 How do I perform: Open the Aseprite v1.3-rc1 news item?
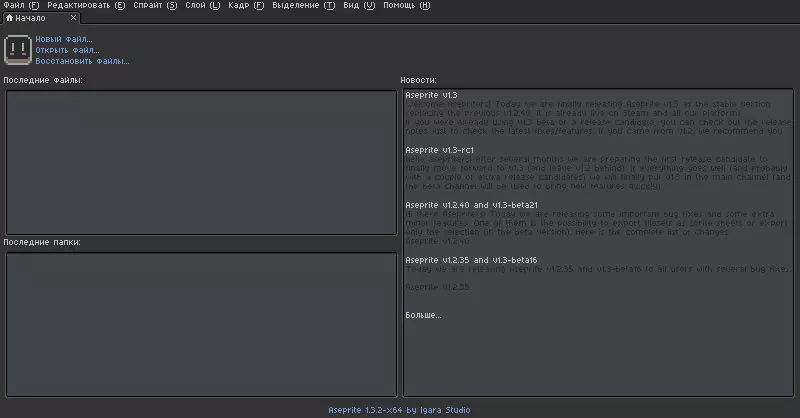click(439, 150)
